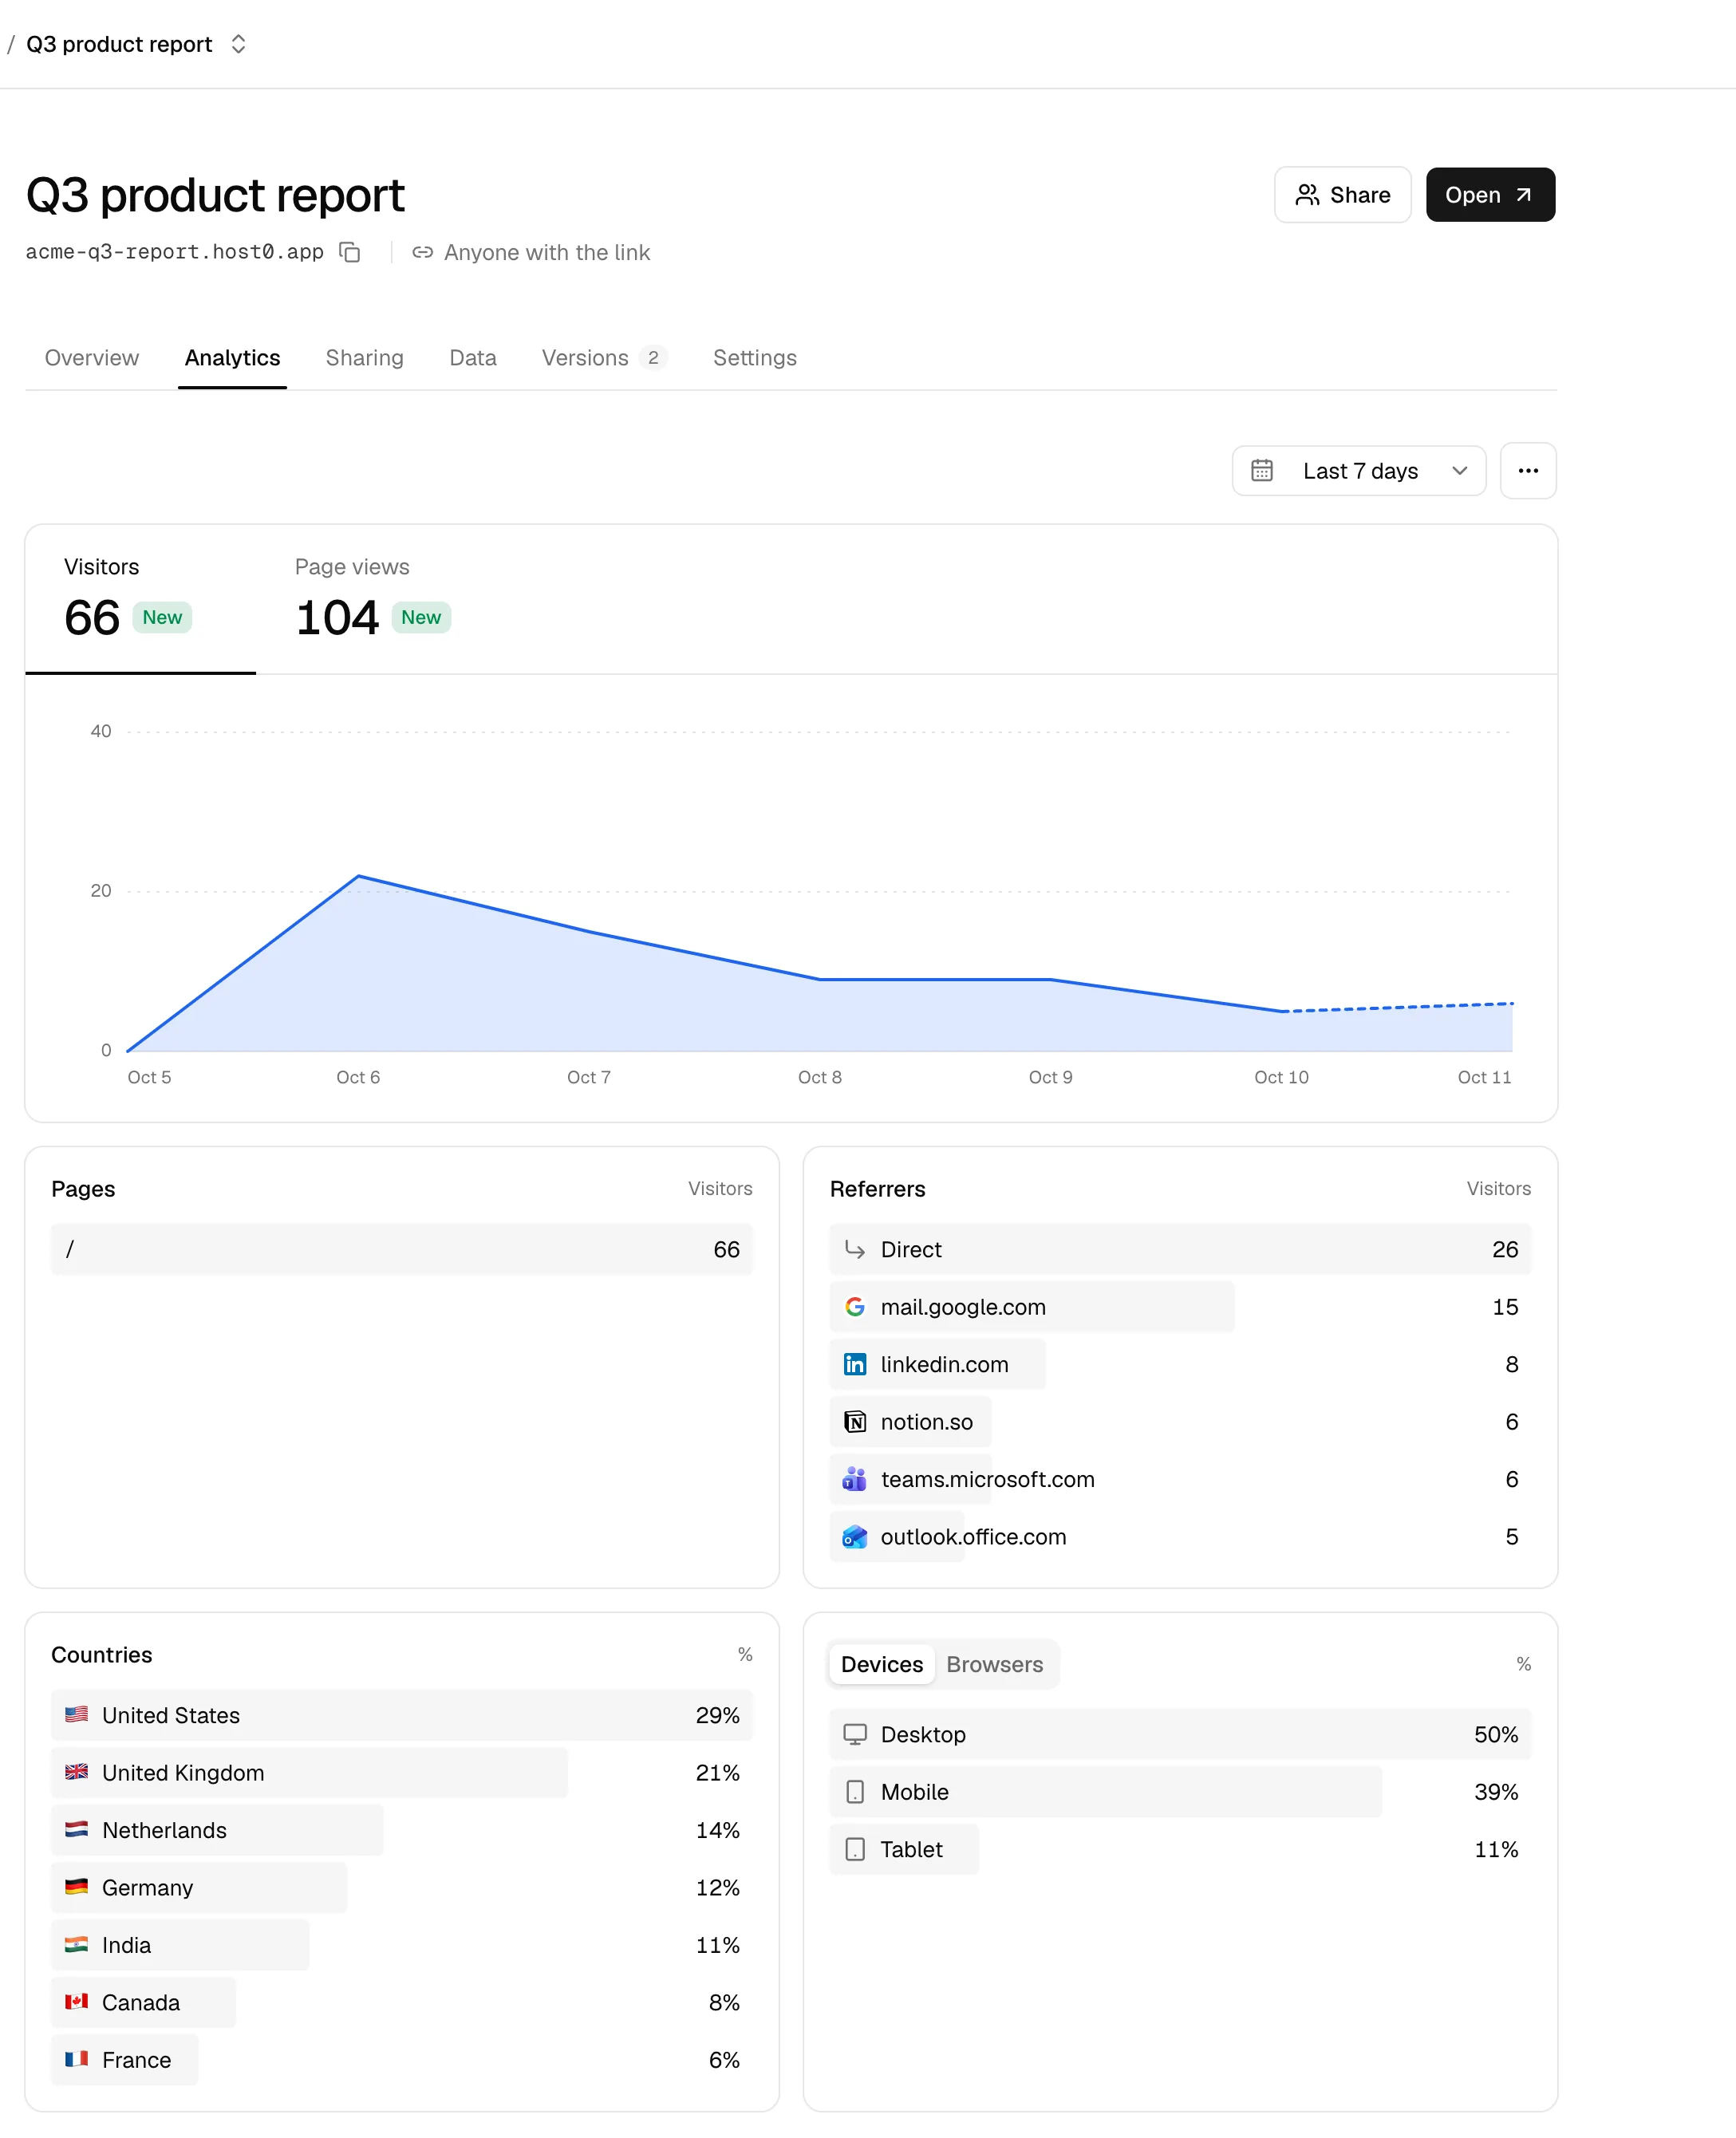Click the Mobile phone icon
The width and height of the screenshot is (1736, 2138).
pyautogui.click(x=854, y=1792)
